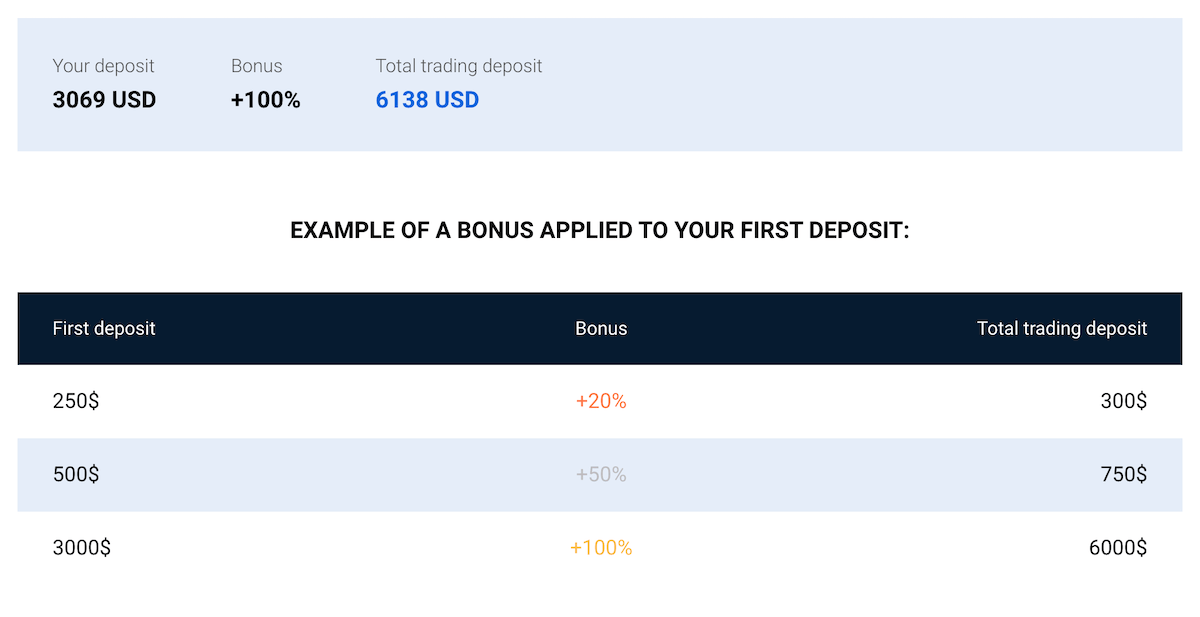This screenshot has height=617, width=1200.
Task: Click the 'Bonus' label in summary panel
Action: tap(257, 66)
